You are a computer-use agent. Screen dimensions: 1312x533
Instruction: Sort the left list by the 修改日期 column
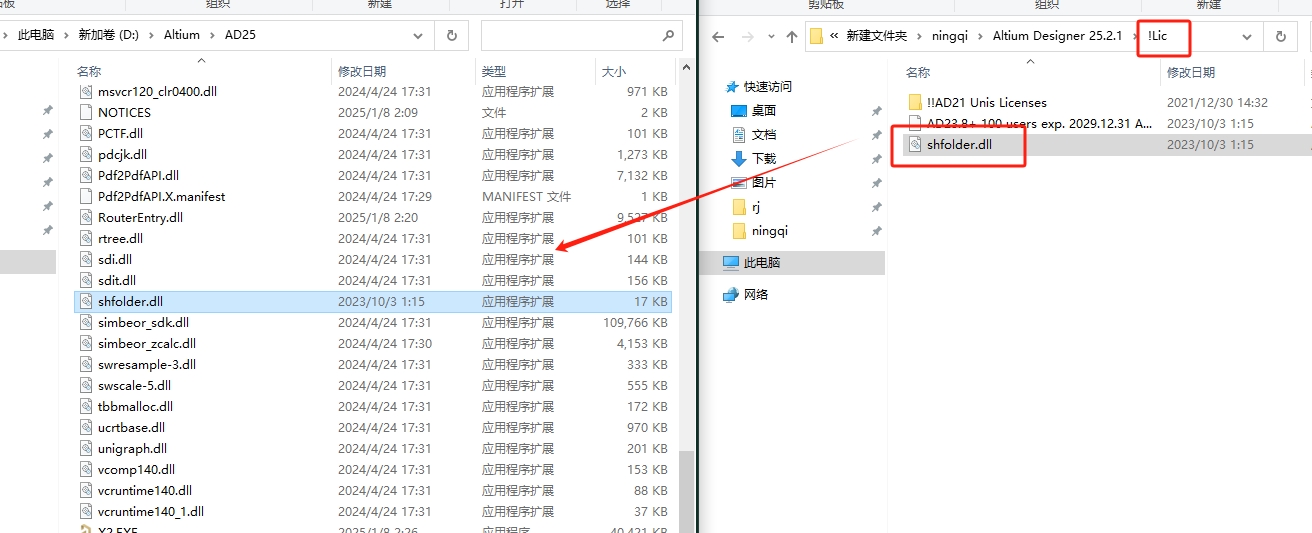361,71
